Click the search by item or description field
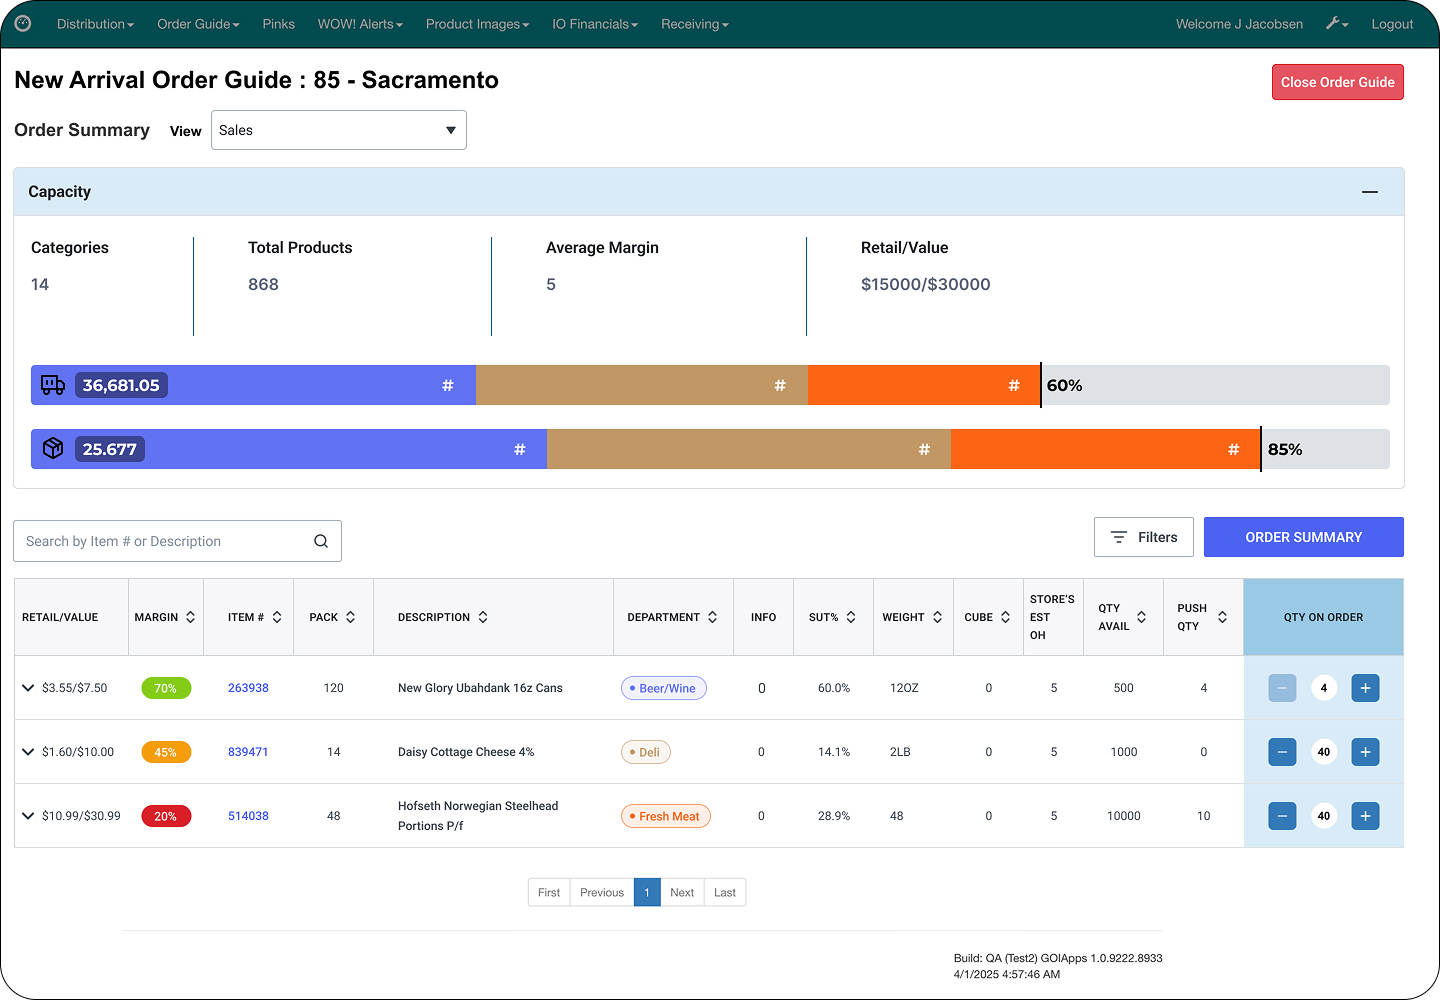This screenshot has height=1000, width=1440. [x=165, y=541]
